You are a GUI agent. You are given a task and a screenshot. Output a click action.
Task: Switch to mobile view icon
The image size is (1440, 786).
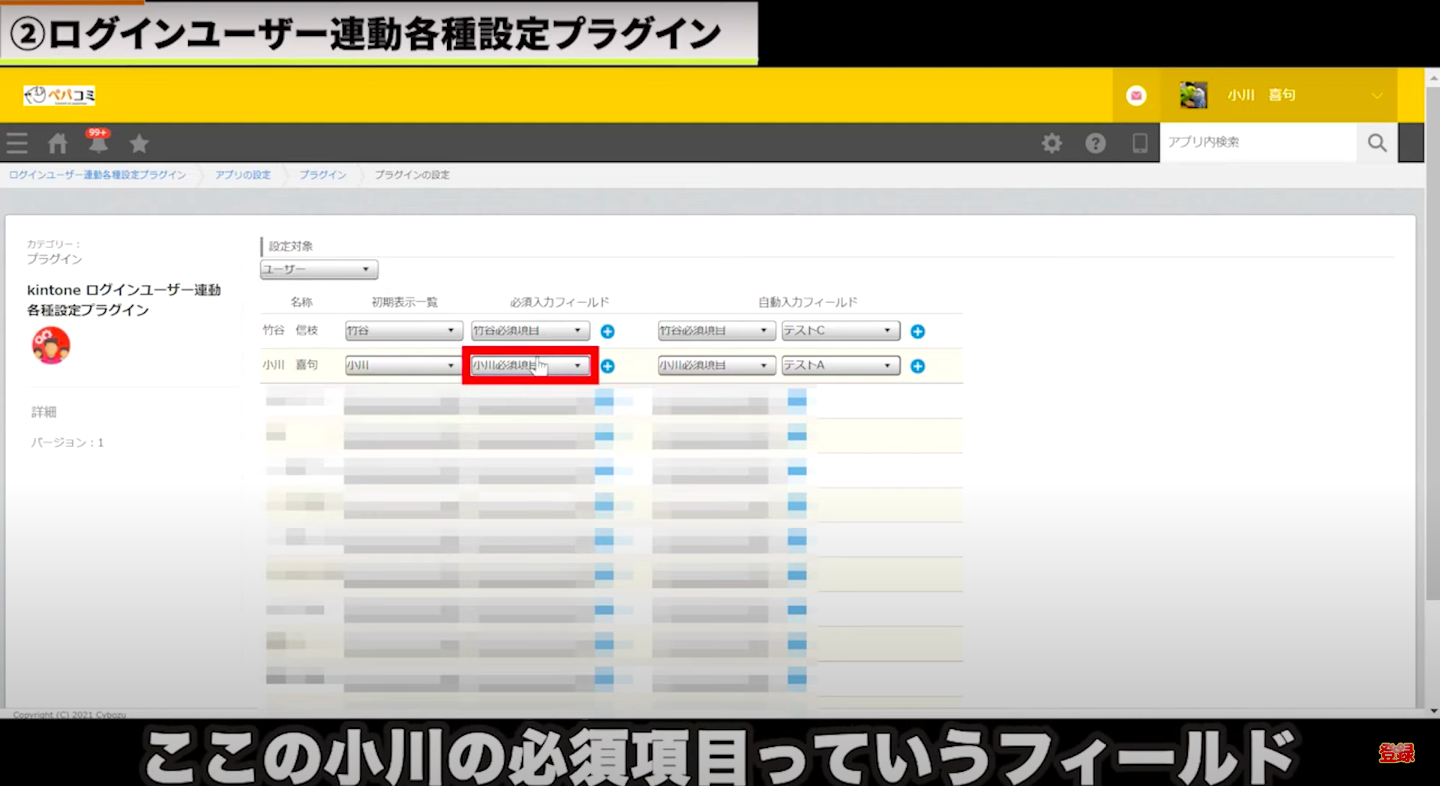click(1140, 143)
